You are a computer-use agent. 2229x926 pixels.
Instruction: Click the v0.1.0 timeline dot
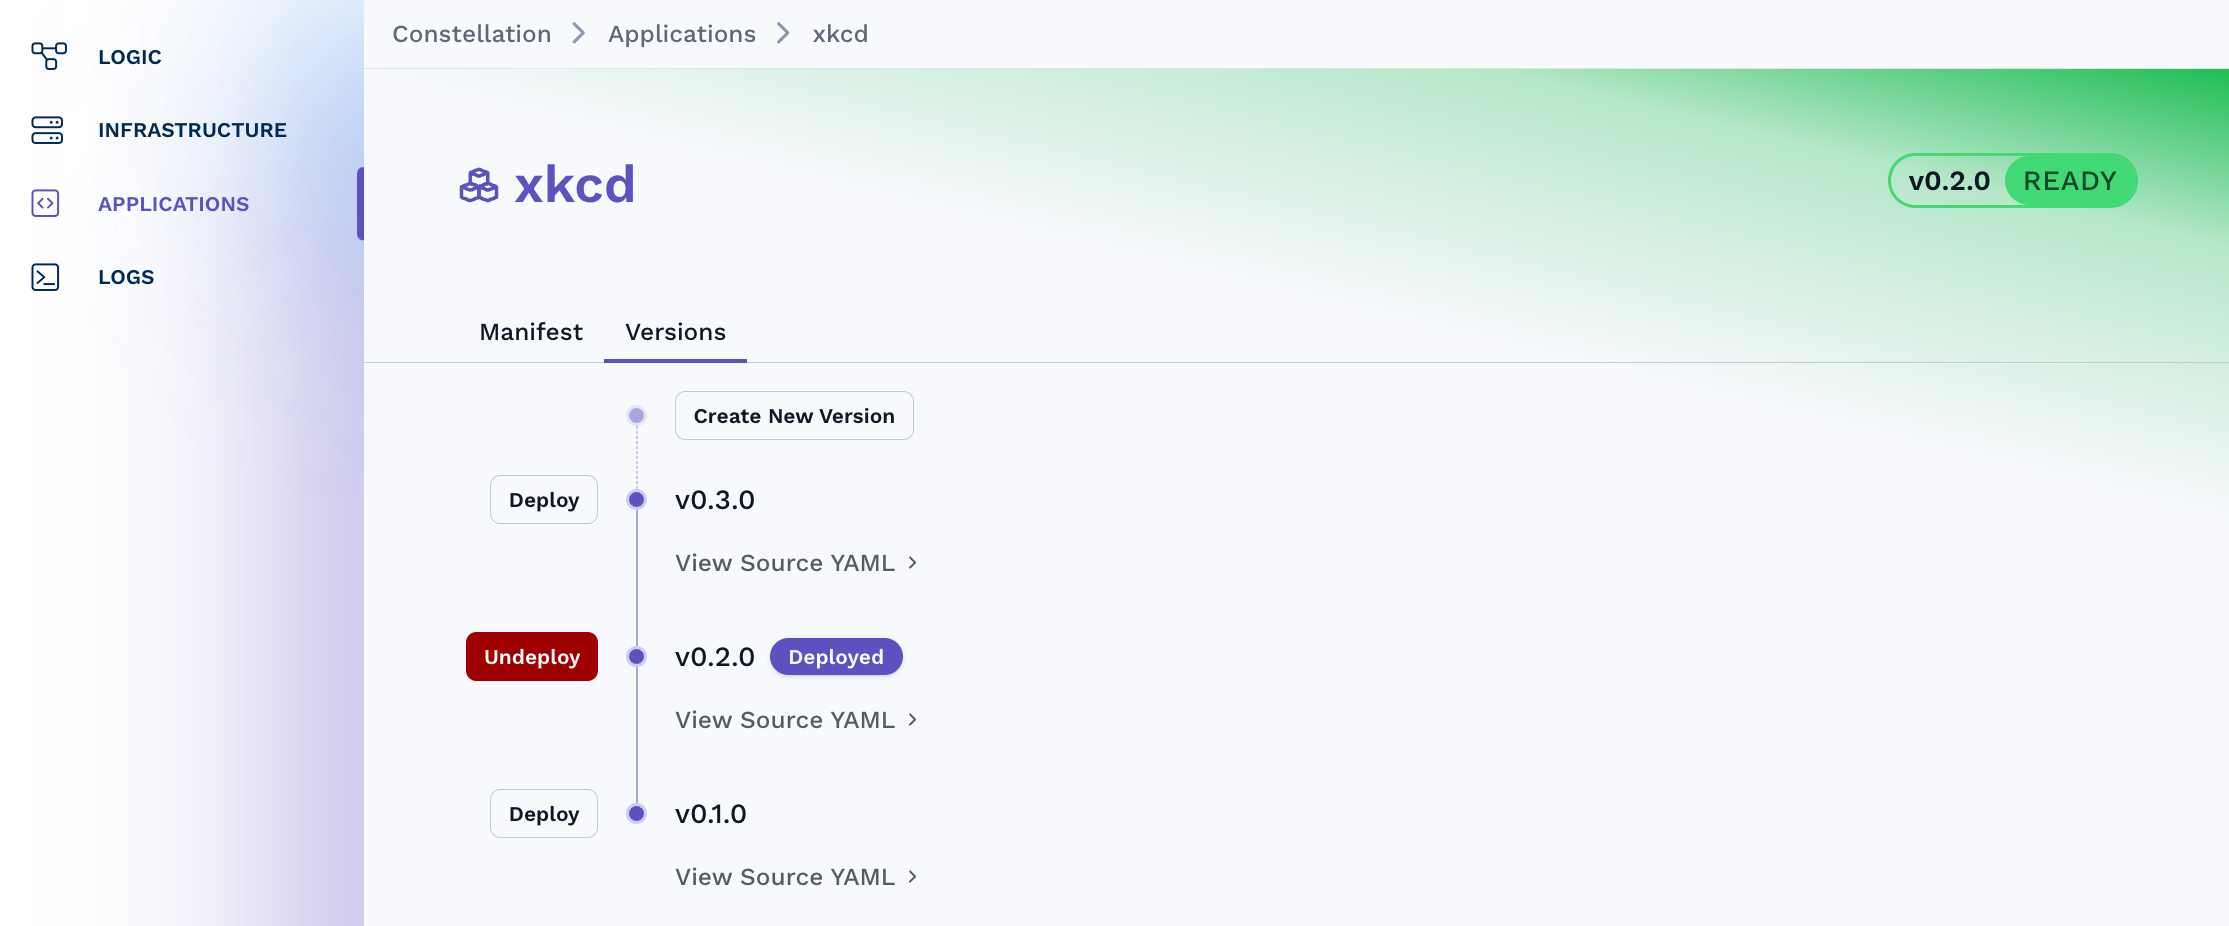click(x=636, y=814)
